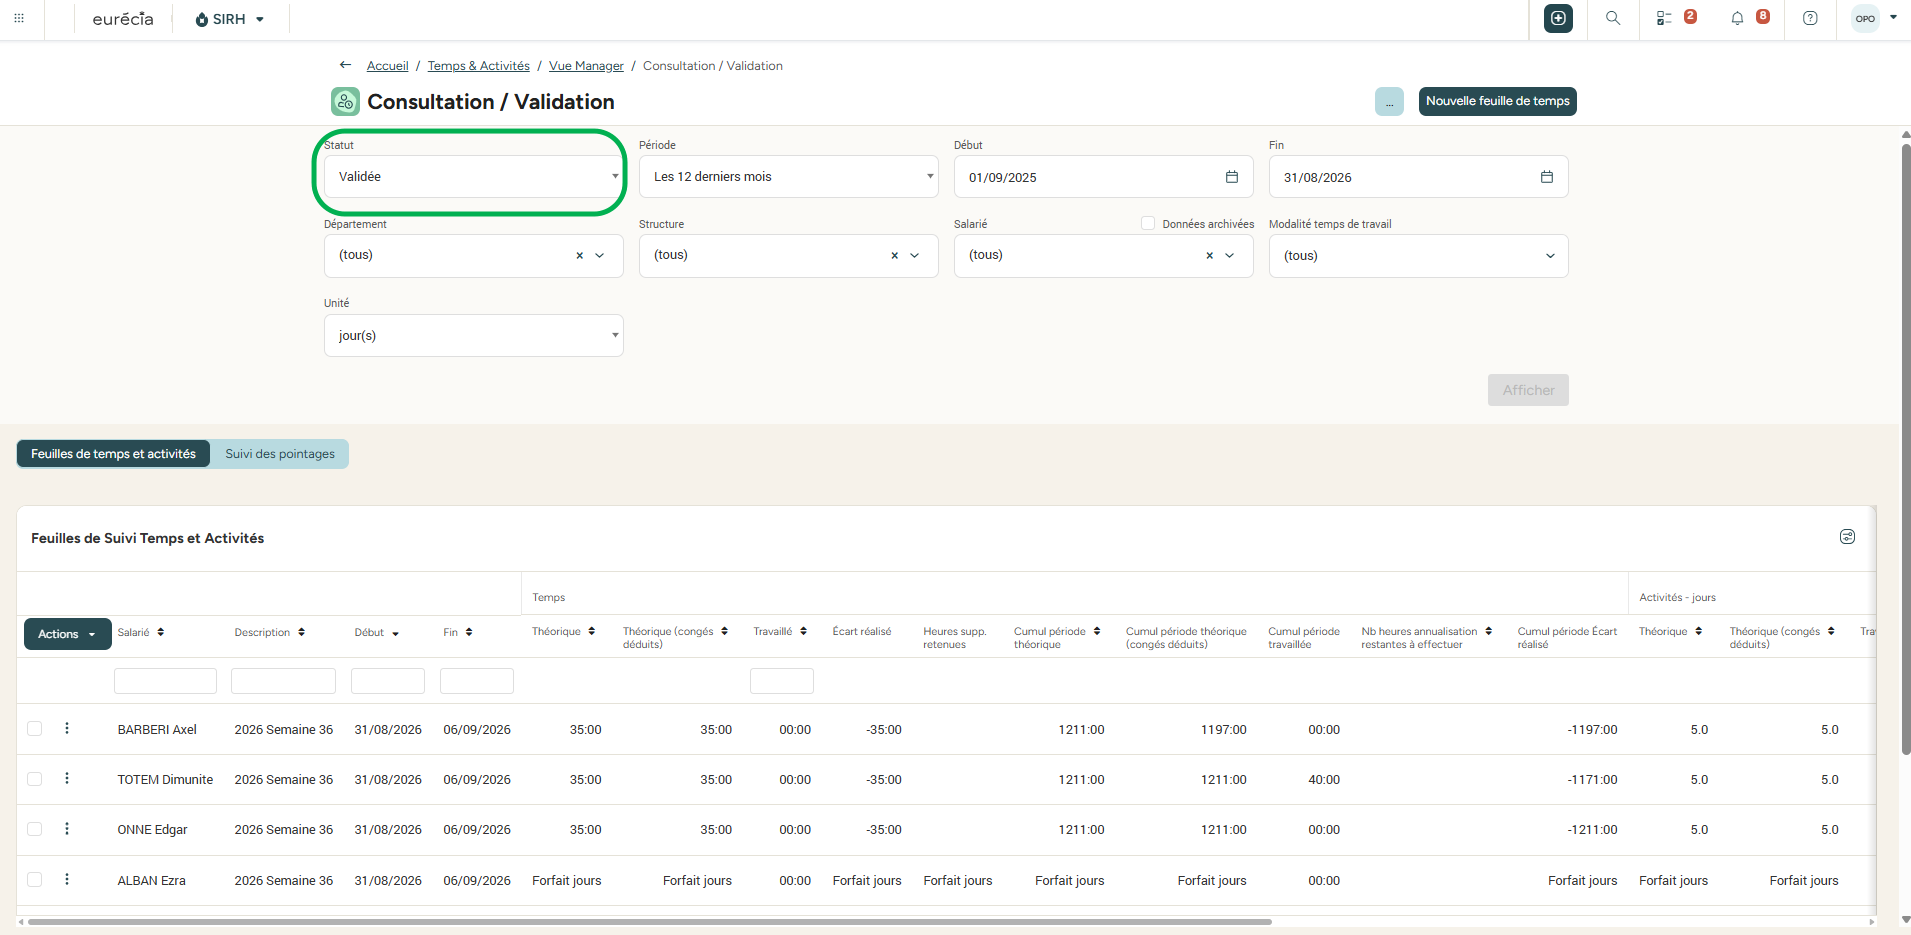Clear the Département filter with its X
1911x935 pixels.
(579, 256)
